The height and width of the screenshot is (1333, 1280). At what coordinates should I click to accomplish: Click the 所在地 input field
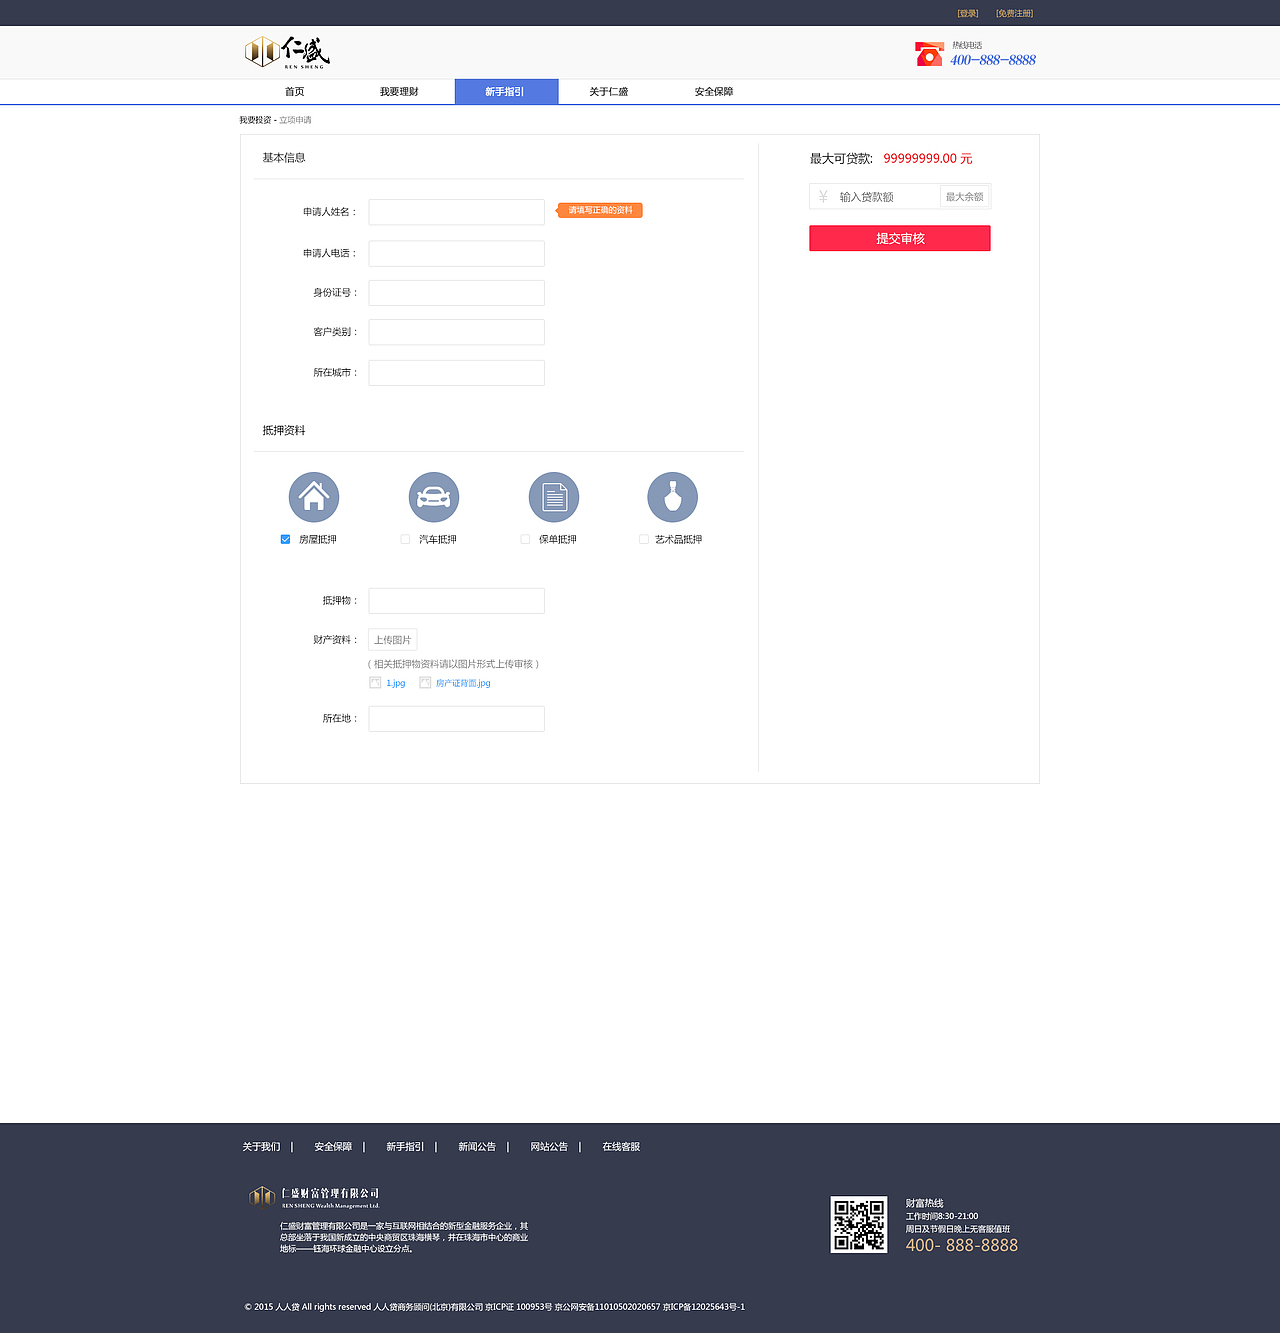[456, 719]
